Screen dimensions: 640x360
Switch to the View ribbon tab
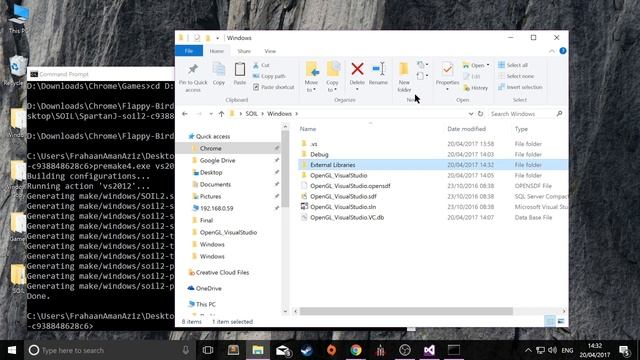tap(270, 51)
